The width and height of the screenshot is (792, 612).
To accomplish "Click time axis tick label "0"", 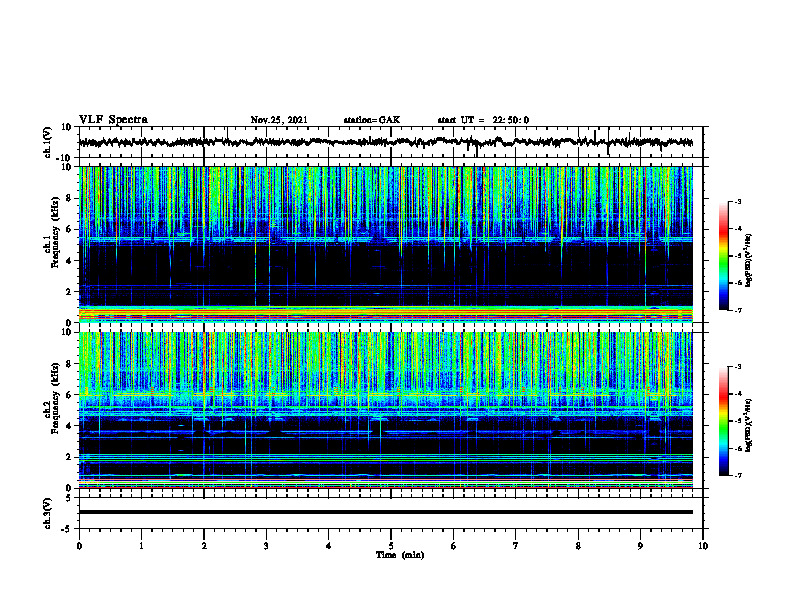I will pos(79,546).
